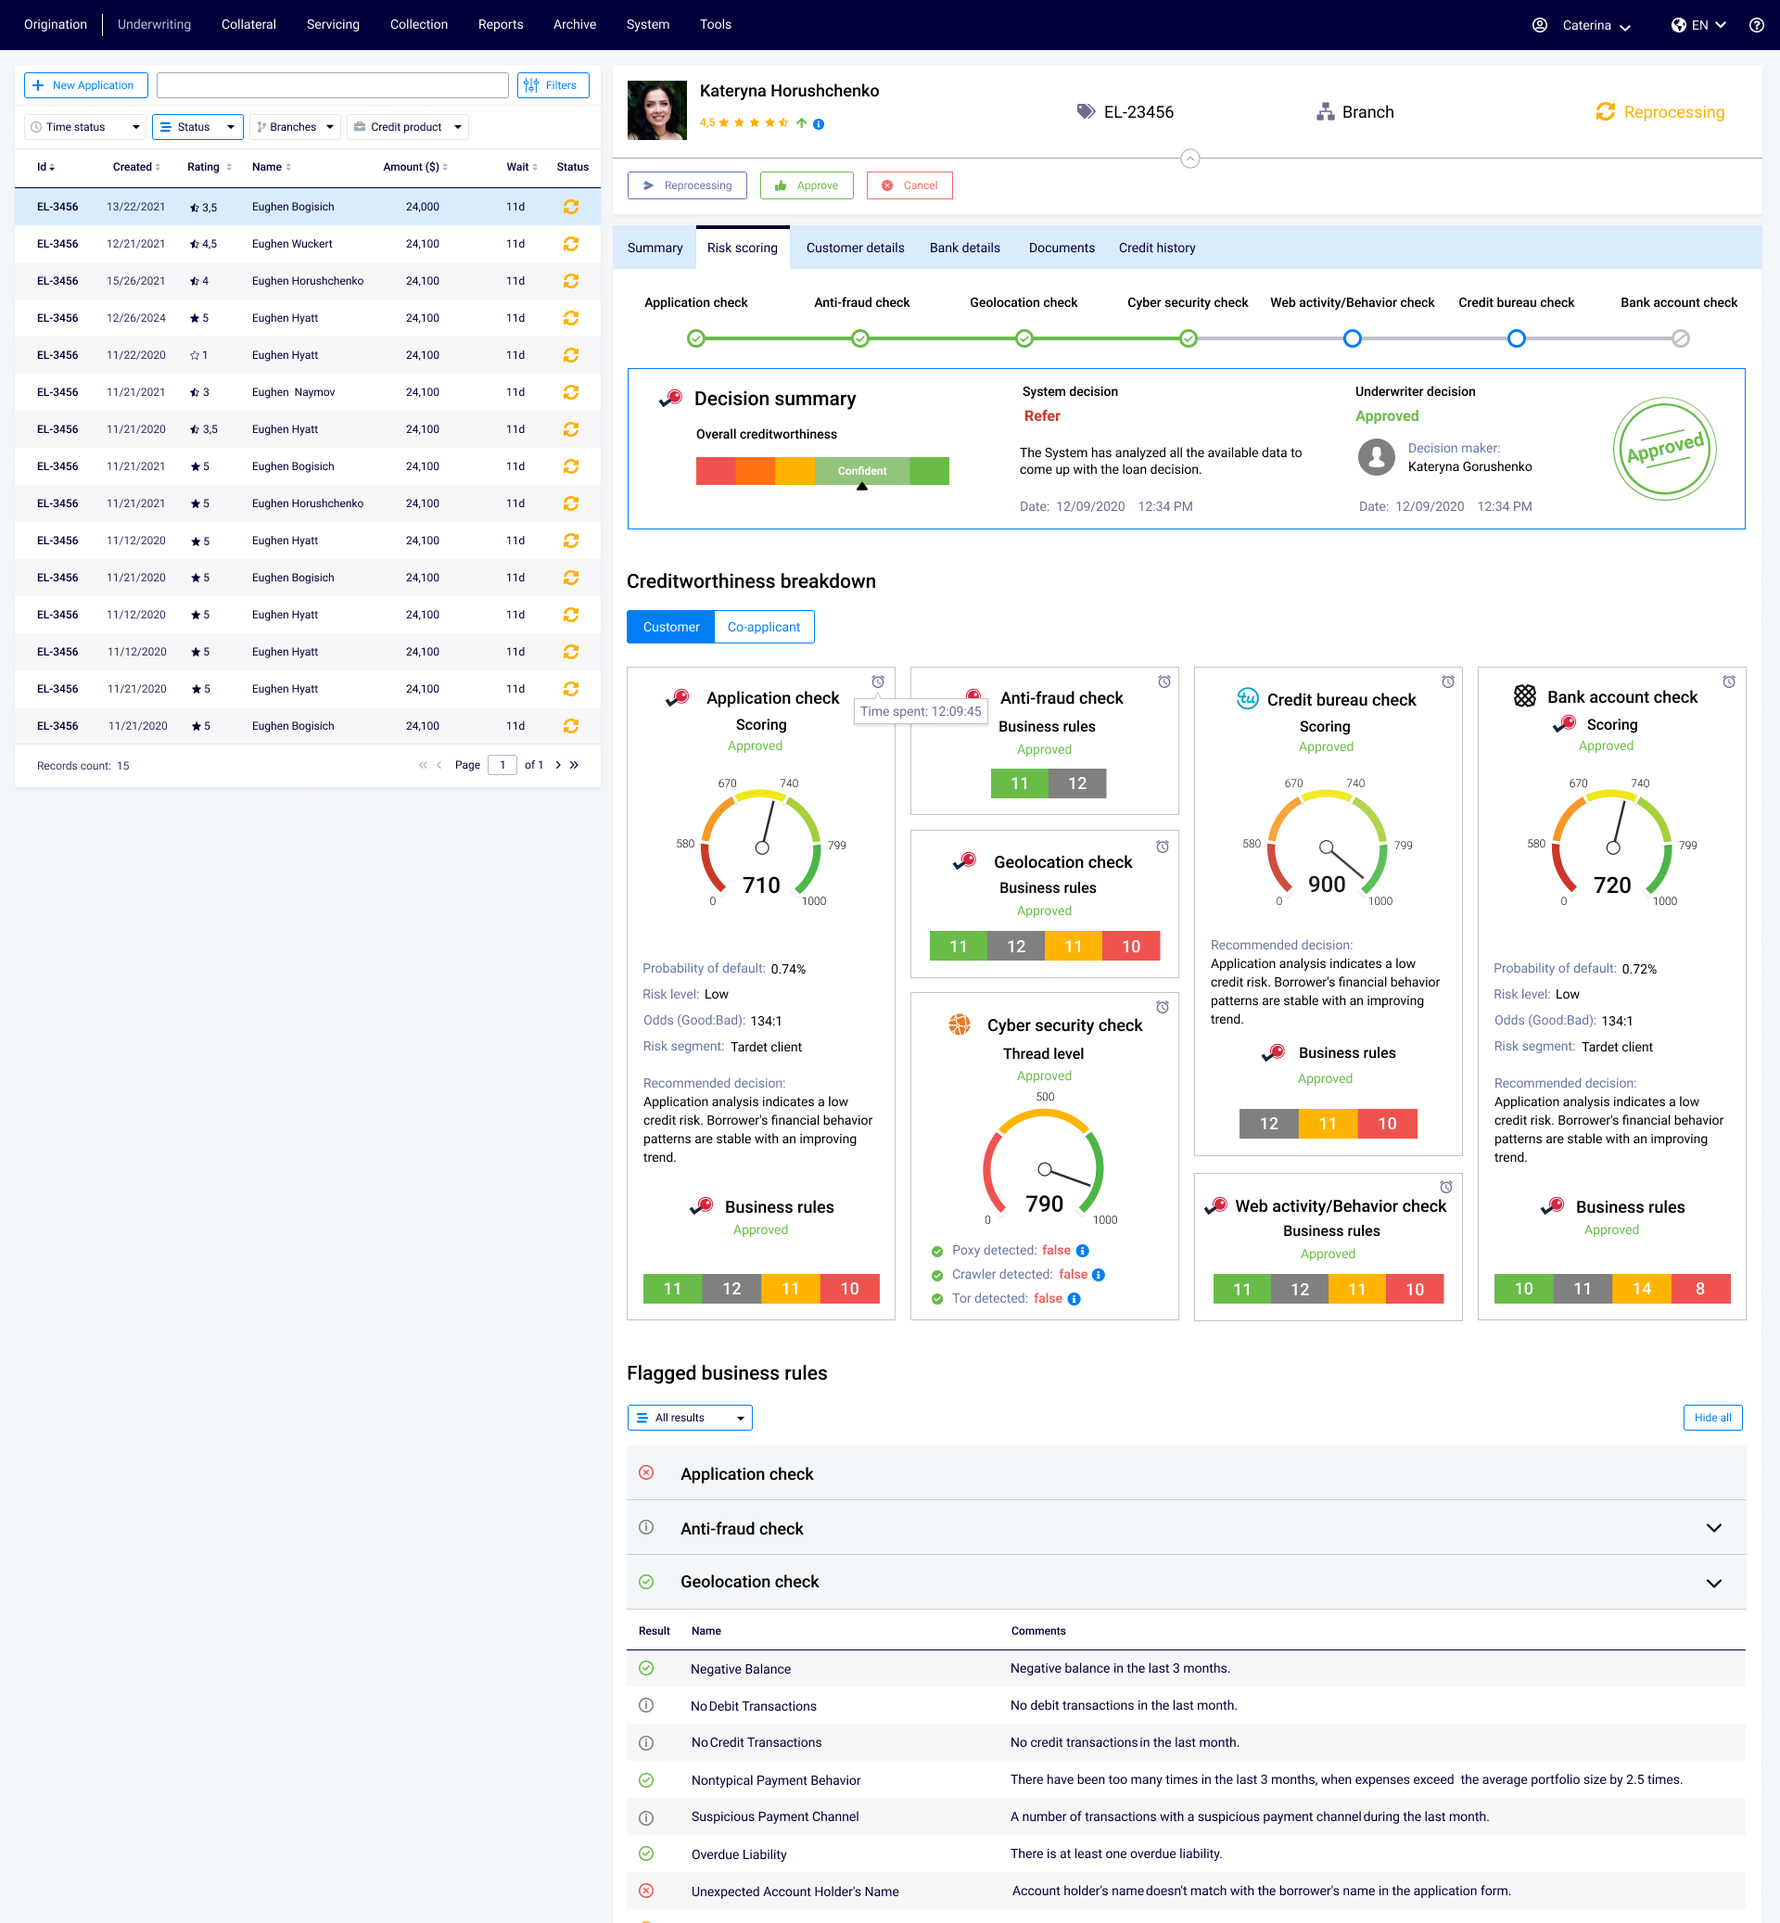Open the Customer details tab
Screen dimensions: 1780x1923
tap(855, 248)
